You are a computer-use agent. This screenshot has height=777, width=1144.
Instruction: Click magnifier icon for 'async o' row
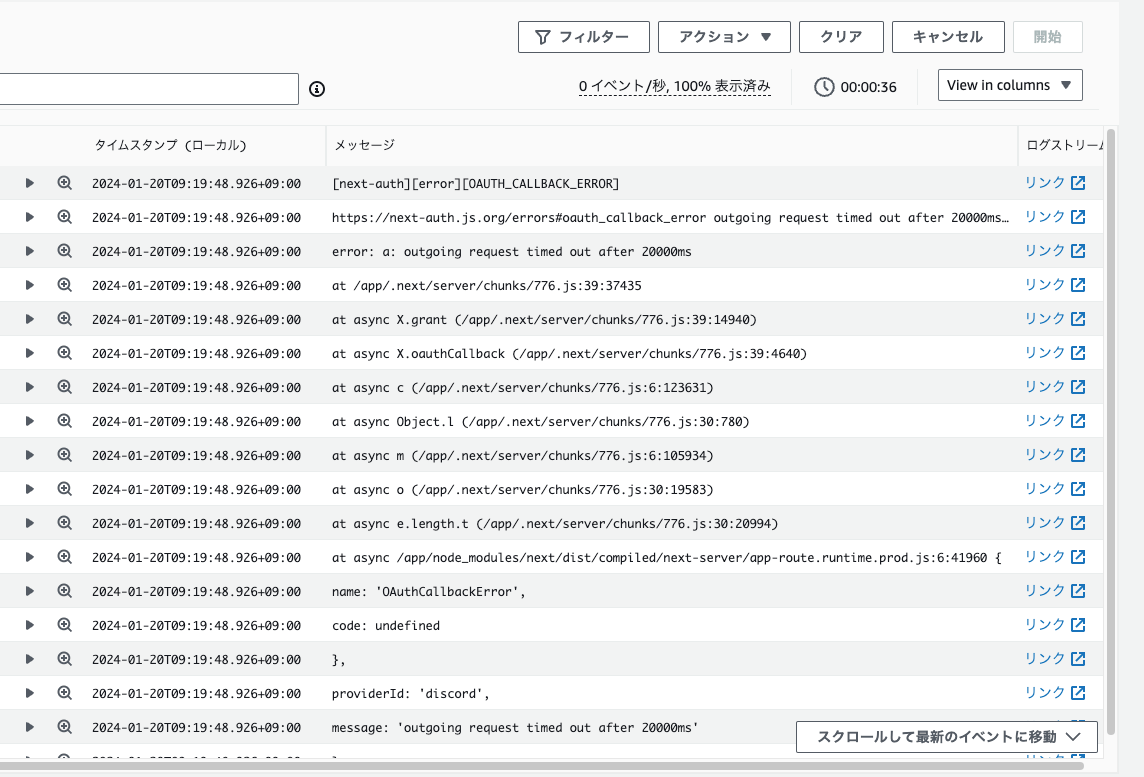[64, 489]
